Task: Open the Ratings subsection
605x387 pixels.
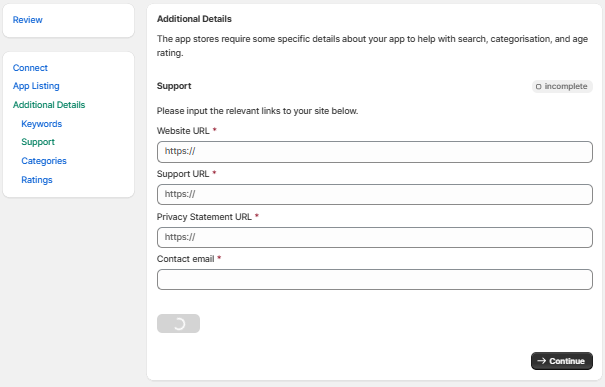Action: pyautogui.click(x=37, y=180)
